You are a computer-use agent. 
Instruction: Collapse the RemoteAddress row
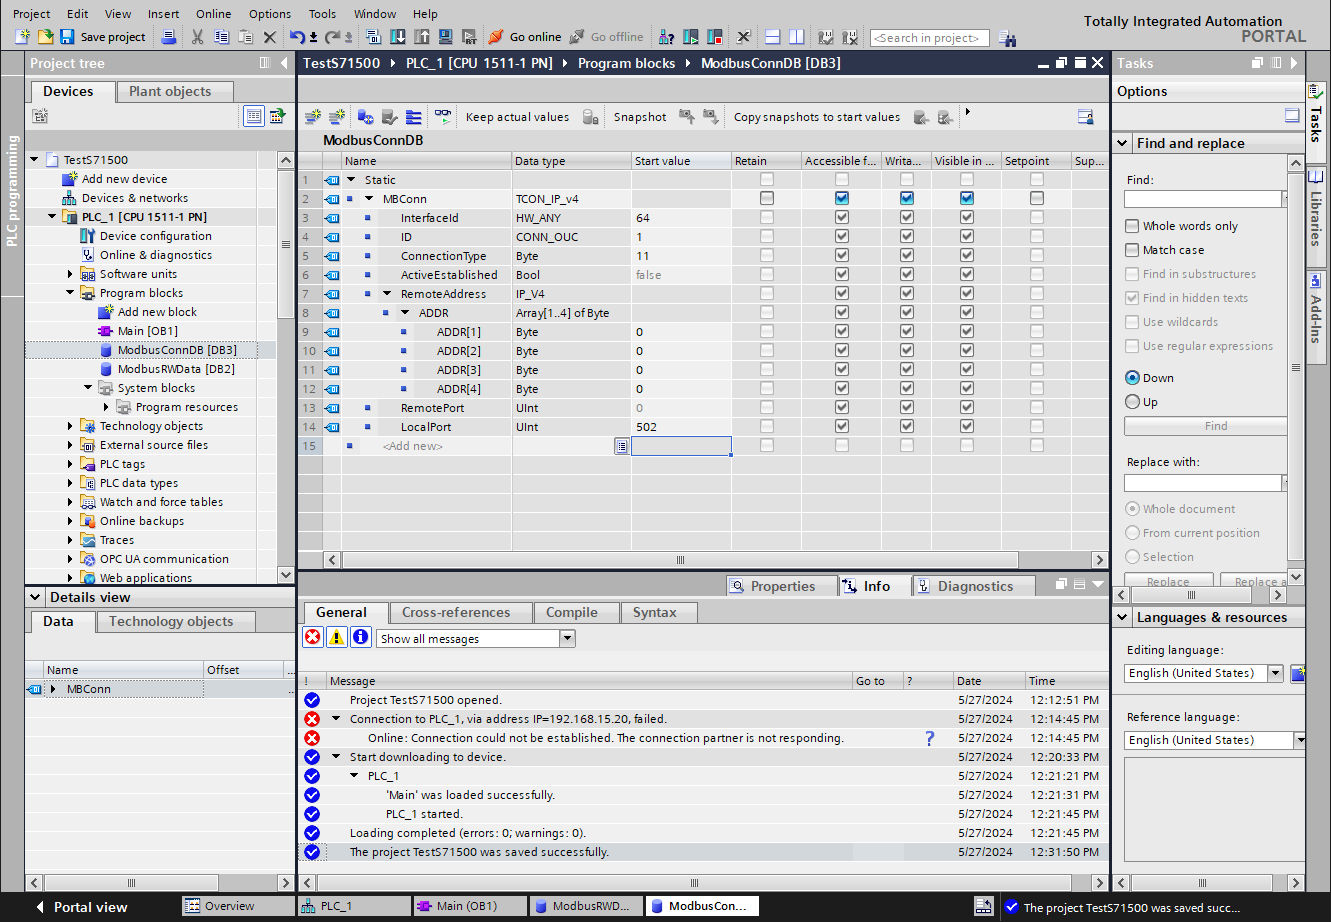click(387, 294)
